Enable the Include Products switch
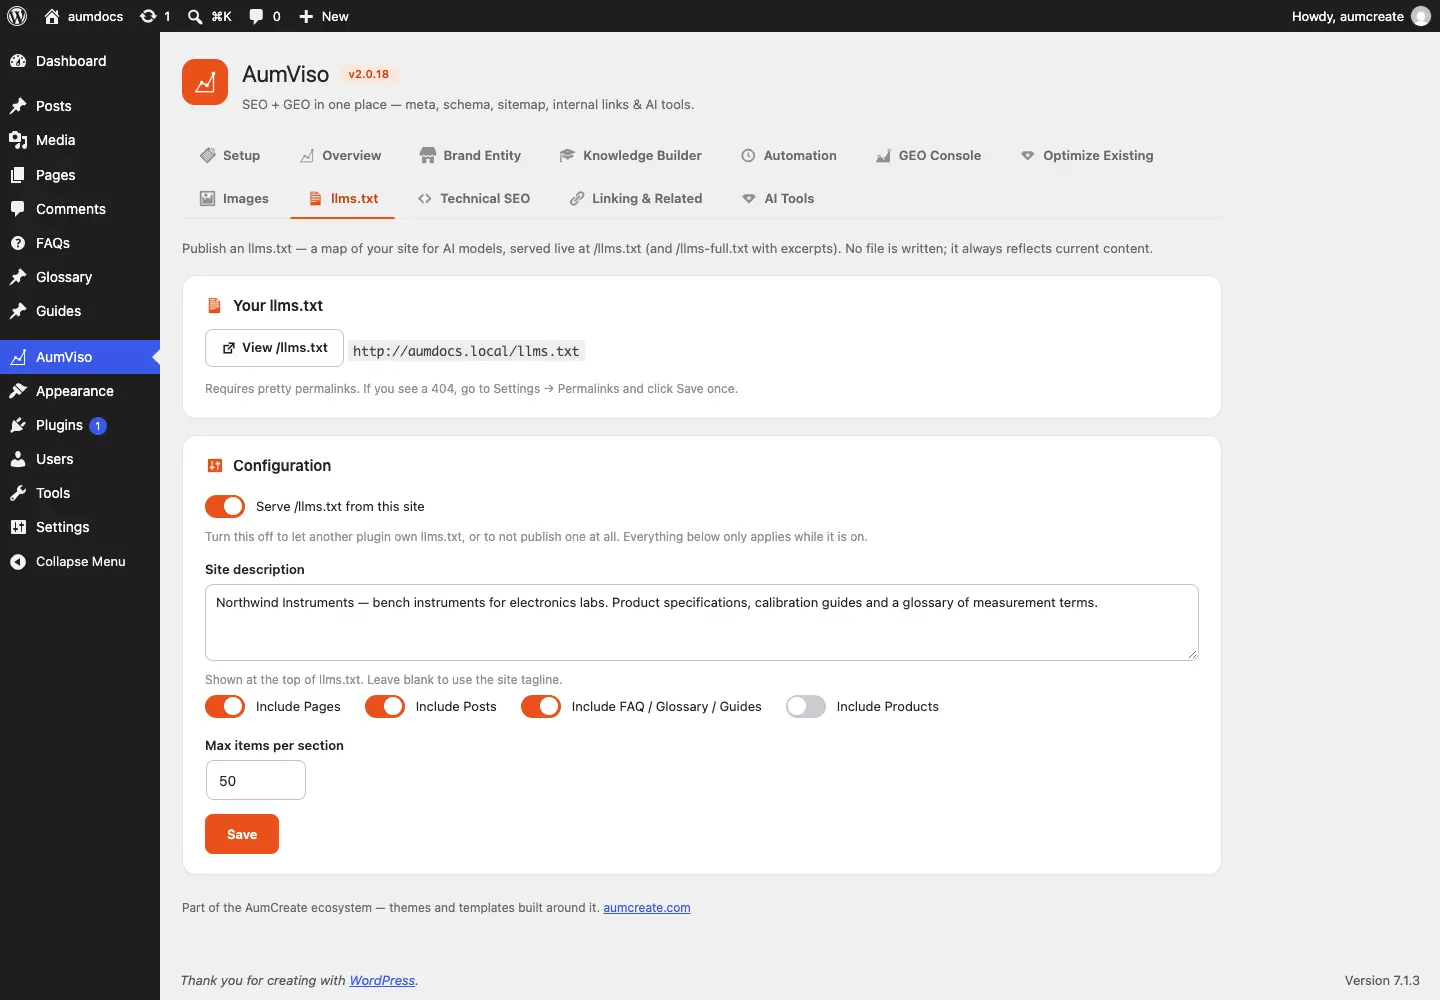The height and width of the screenshot is (1000, 1440). 806,706
